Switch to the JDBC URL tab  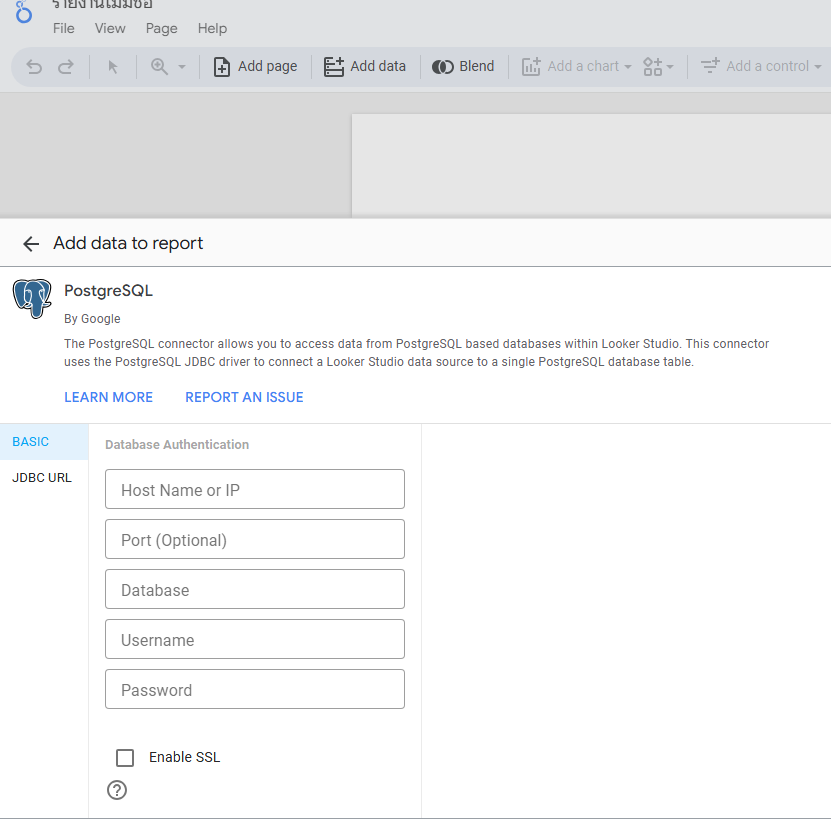coord(42,478)
